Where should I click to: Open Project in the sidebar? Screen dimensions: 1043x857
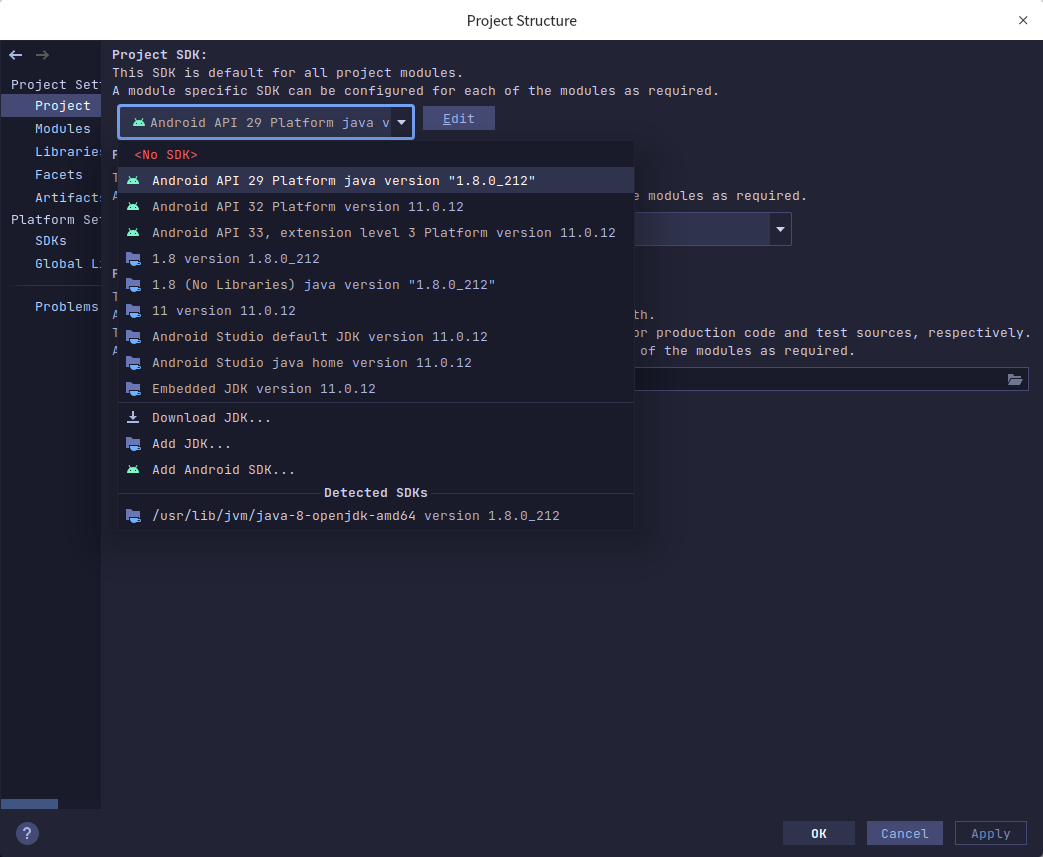coord(51,106)
